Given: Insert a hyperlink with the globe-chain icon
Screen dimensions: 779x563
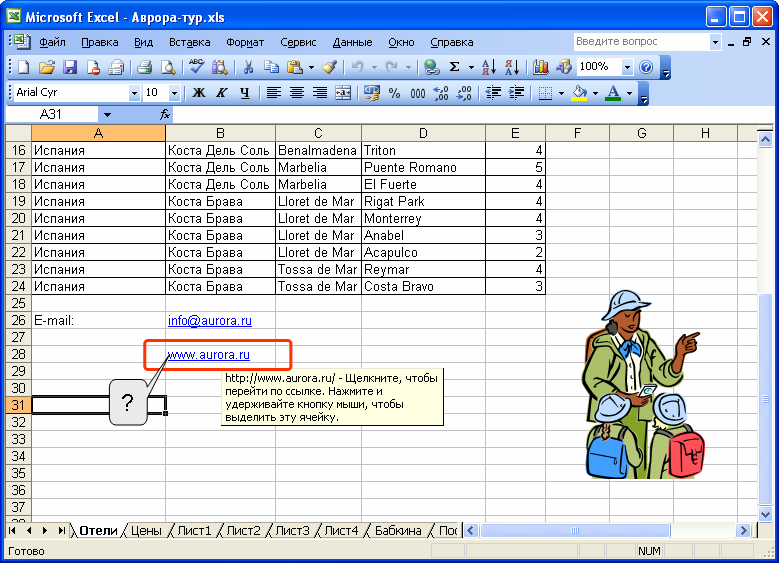Looking at the screenshot, I should 431,67.
